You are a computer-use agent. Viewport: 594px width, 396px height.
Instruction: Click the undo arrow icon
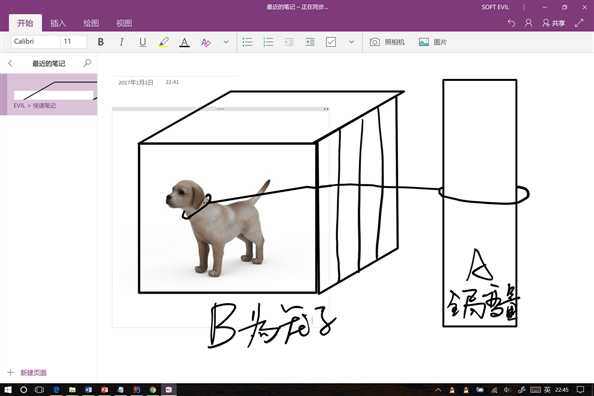click(511, 23)
